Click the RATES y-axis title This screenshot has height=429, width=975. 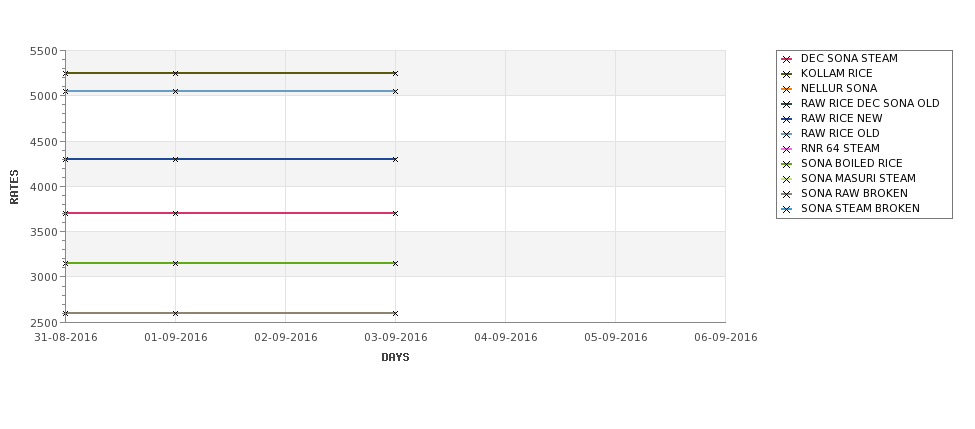pos(14,187)
